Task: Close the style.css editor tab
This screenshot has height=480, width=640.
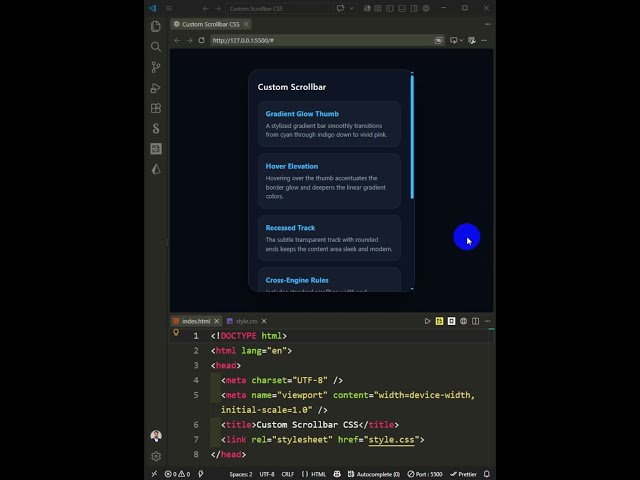Action: [264, 321]
